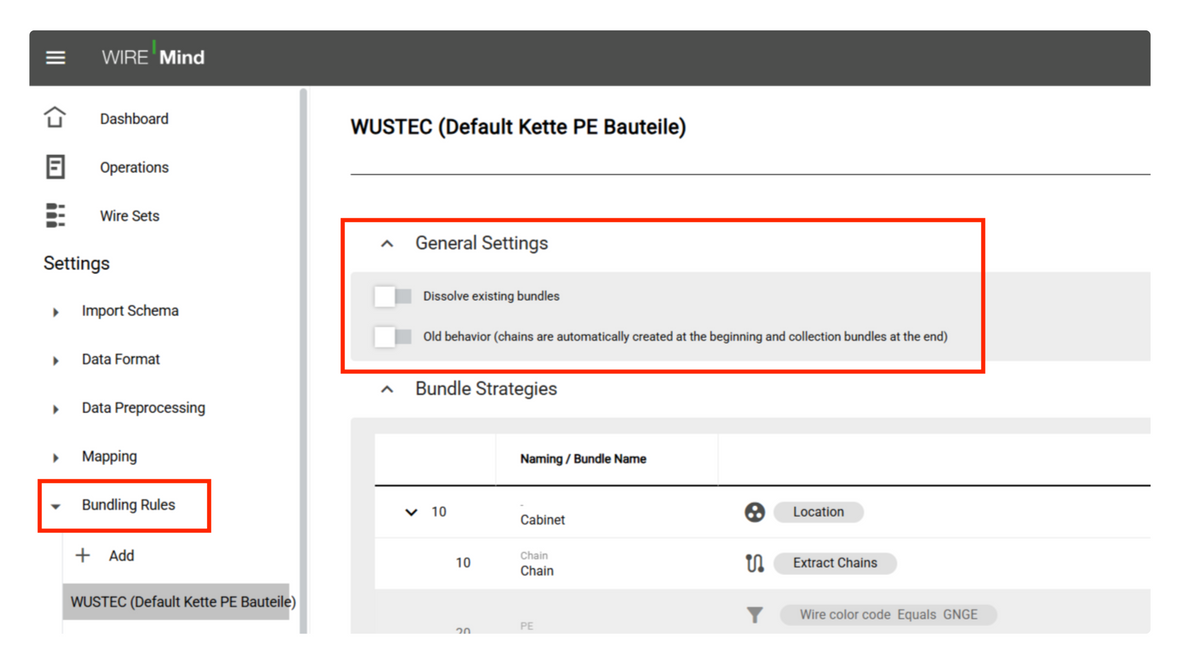
Task: Collapse the Bundle Strategies section
Action: click(387, 389)
